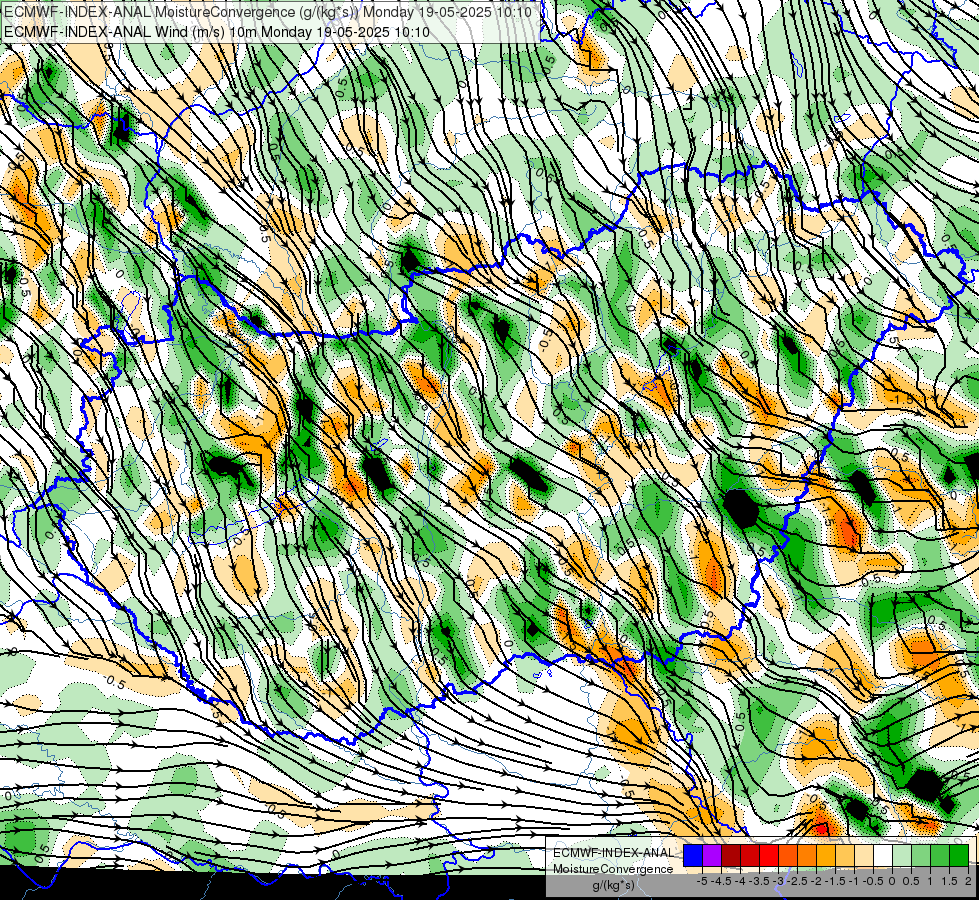This screenshot has width=979, height=900.
Task: Click the pale peach legend swatch
Action: coord(863,856)
